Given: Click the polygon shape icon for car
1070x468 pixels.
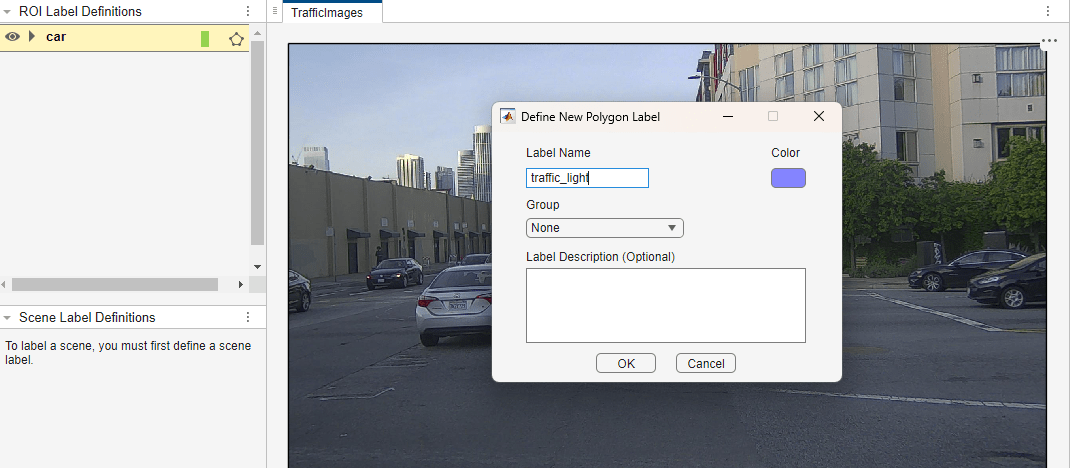Looking at the screenshot, I should [236, 39].
